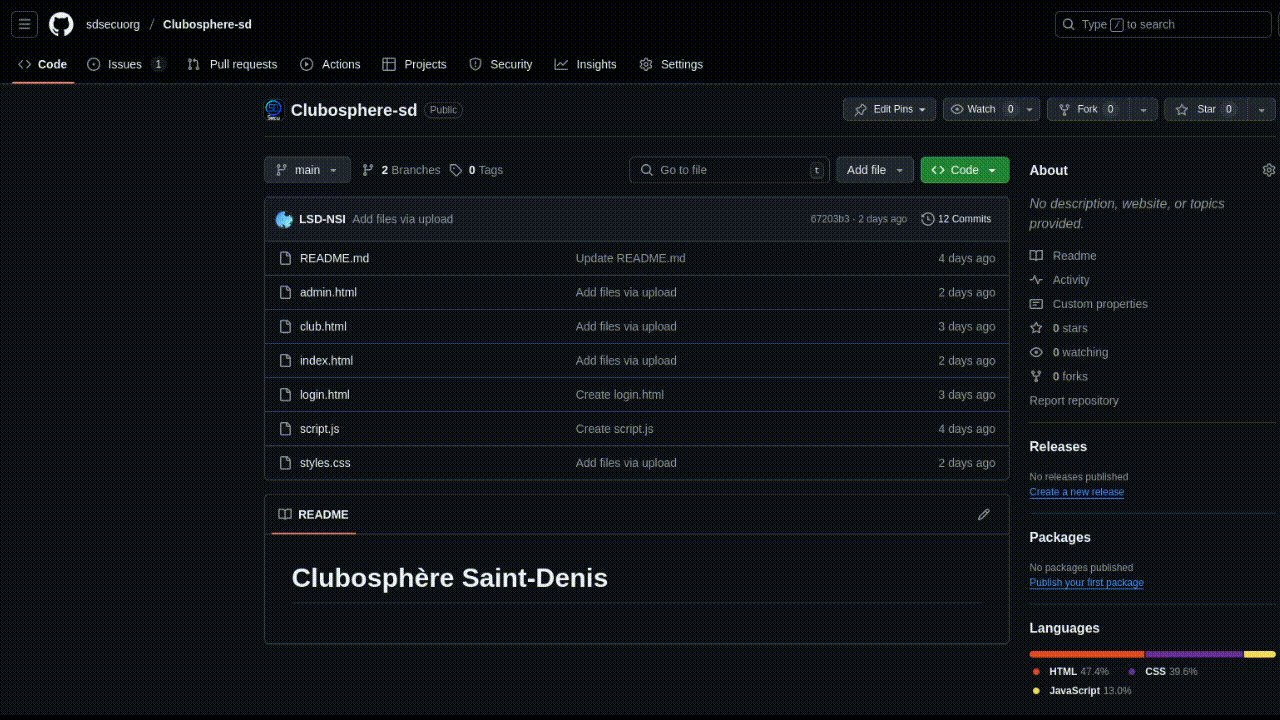
Task: Click Create a new release link
Action: tap(1077, 492)
